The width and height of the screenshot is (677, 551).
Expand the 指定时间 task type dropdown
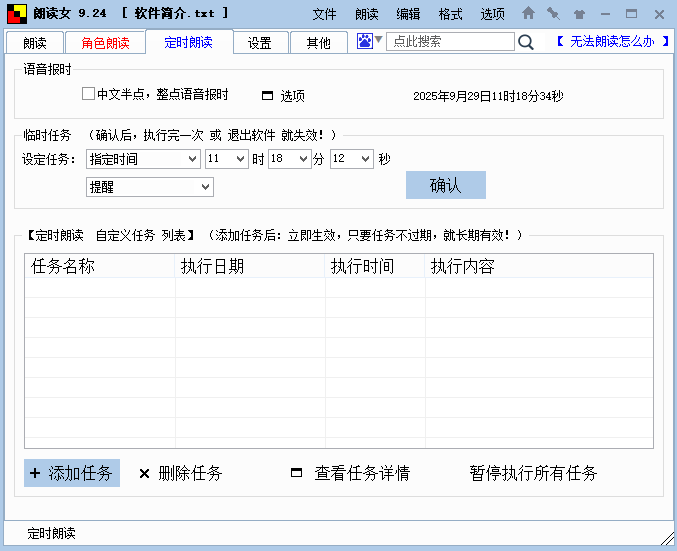(143, 159)
